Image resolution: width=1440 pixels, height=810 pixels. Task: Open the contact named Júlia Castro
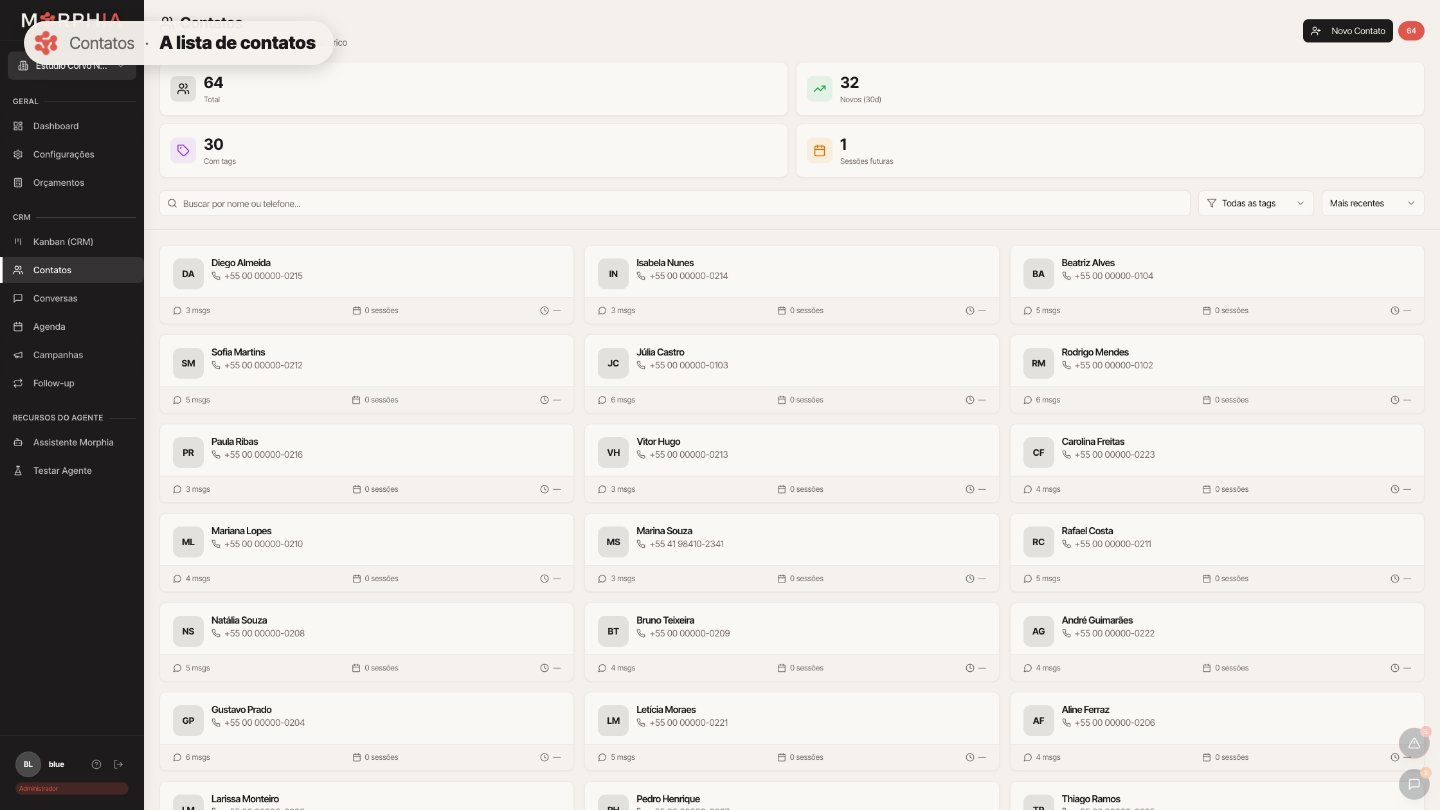(660, 352)
